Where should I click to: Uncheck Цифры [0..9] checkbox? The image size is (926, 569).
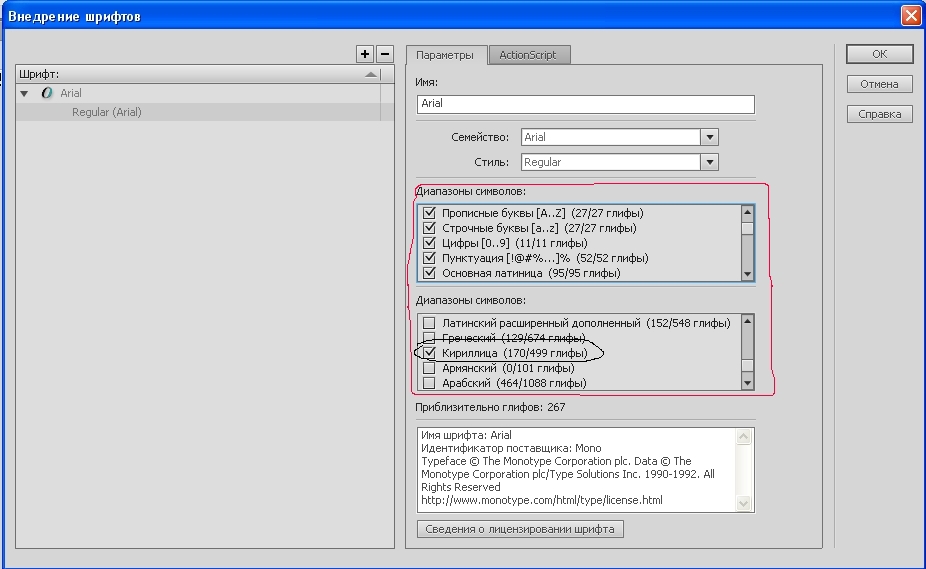429,243
